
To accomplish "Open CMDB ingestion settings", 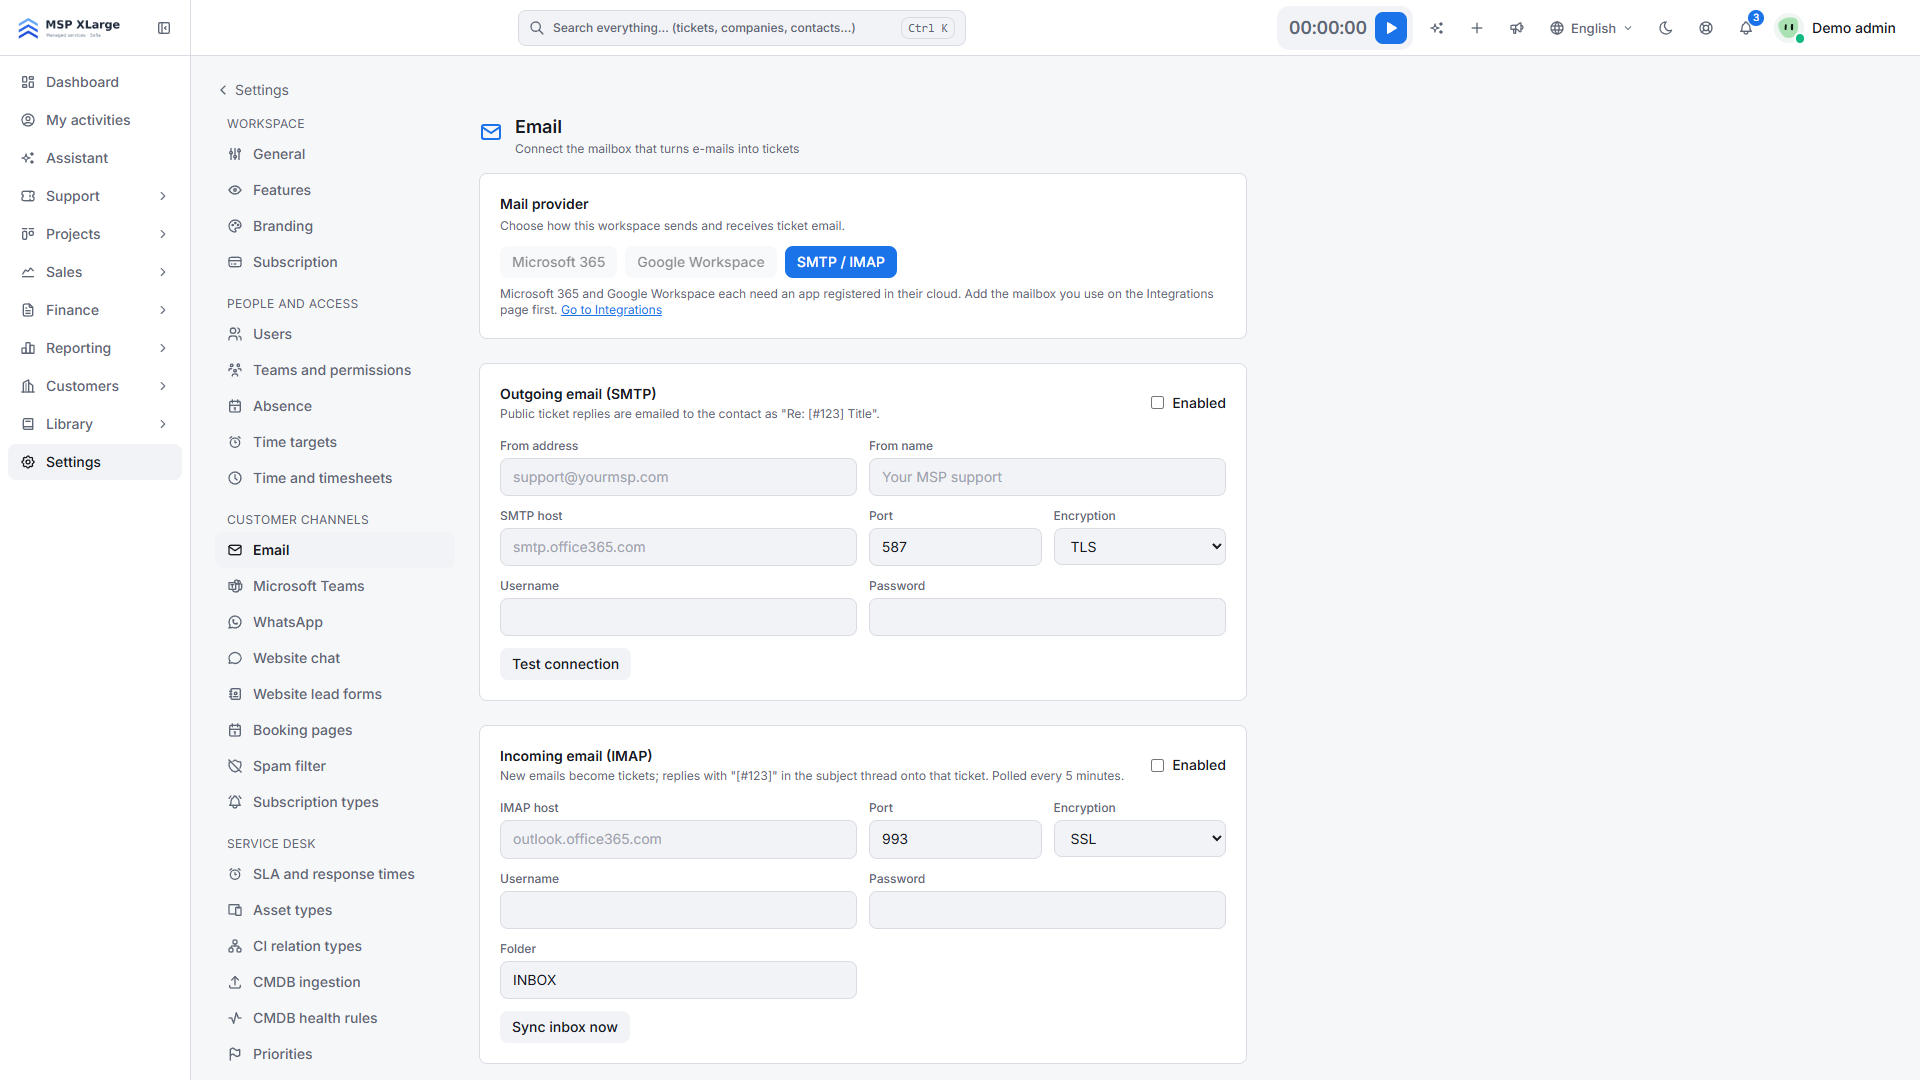I will pos(334,982).
